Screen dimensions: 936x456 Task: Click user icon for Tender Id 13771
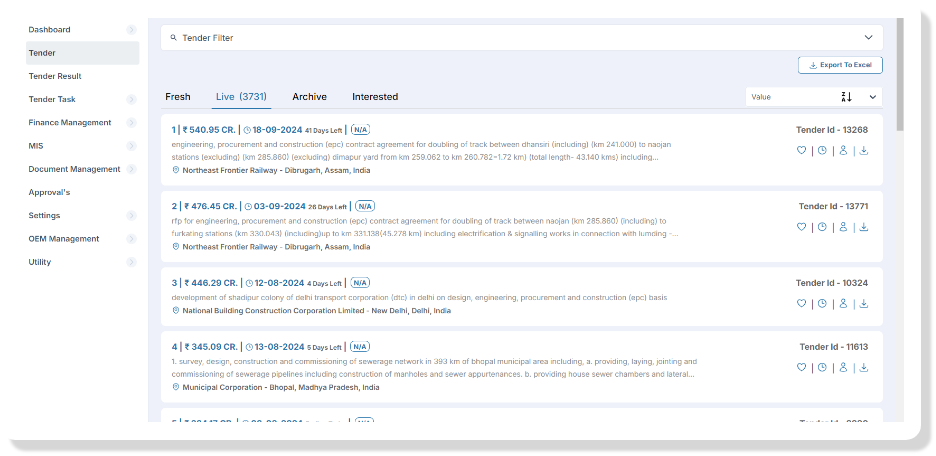[843, 227]
